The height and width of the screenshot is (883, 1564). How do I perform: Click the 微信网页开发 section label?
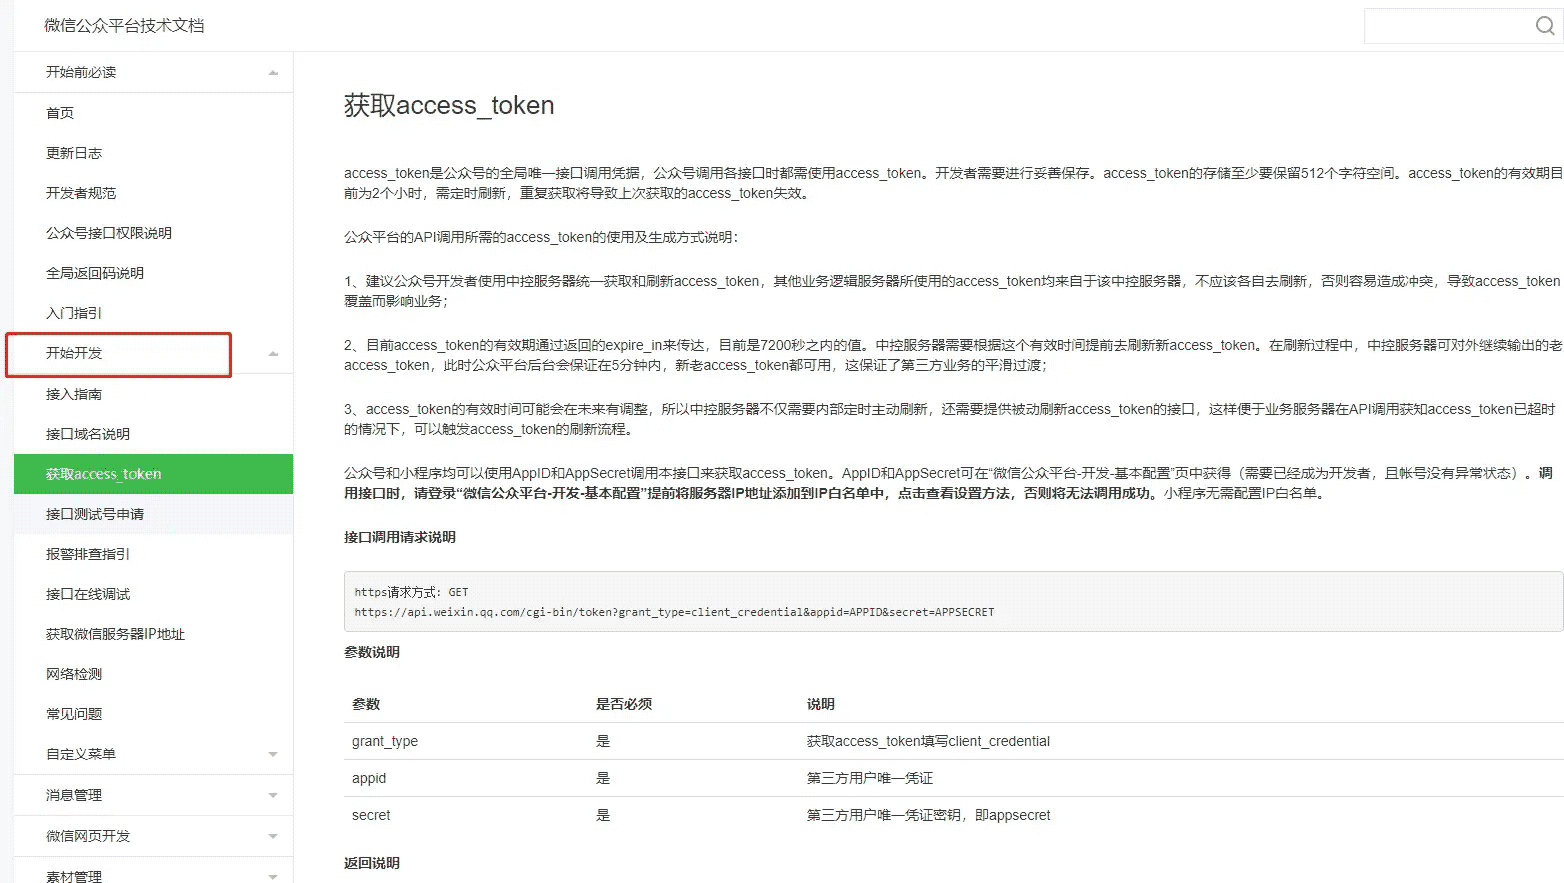tap(88, 836)
